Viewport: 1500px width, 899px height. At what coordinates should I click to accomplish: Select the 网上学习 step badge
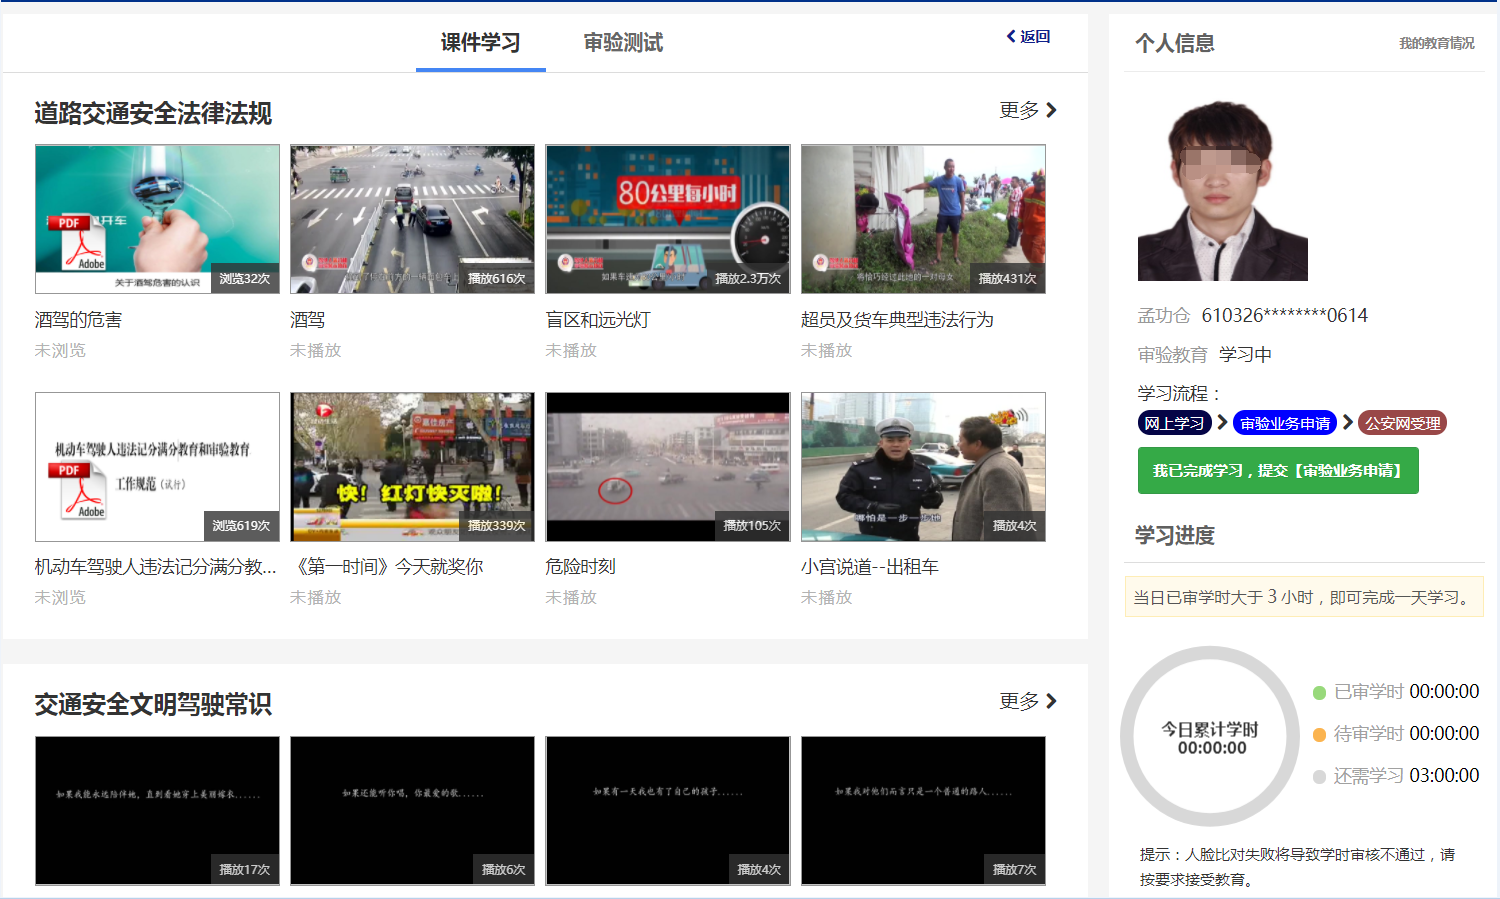coord(1174,423)
